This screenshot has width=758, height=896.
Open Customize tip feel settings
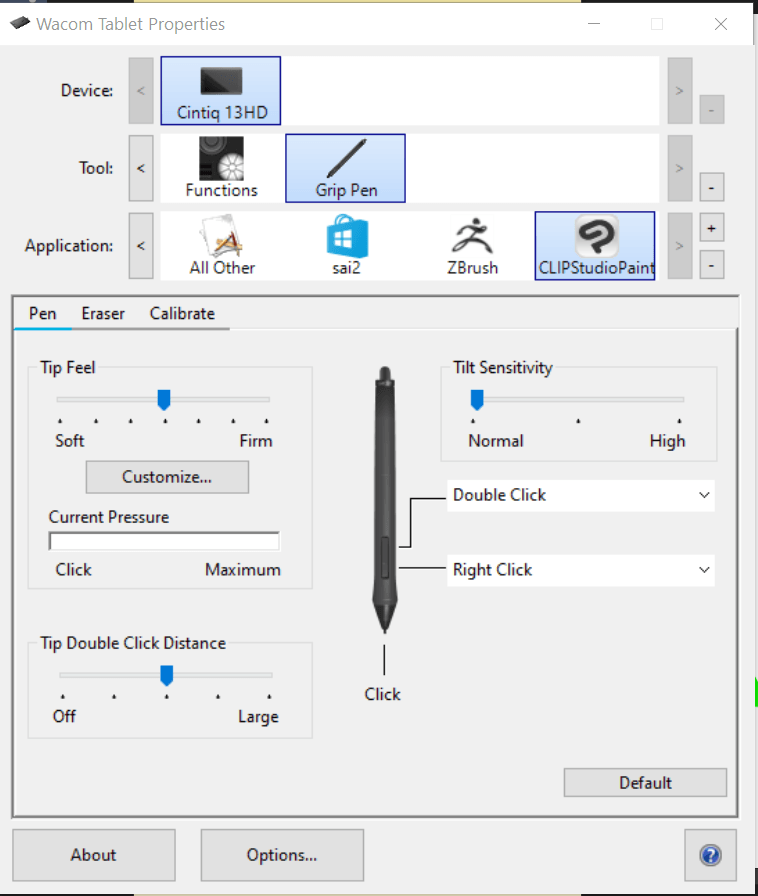coord(167,477)
